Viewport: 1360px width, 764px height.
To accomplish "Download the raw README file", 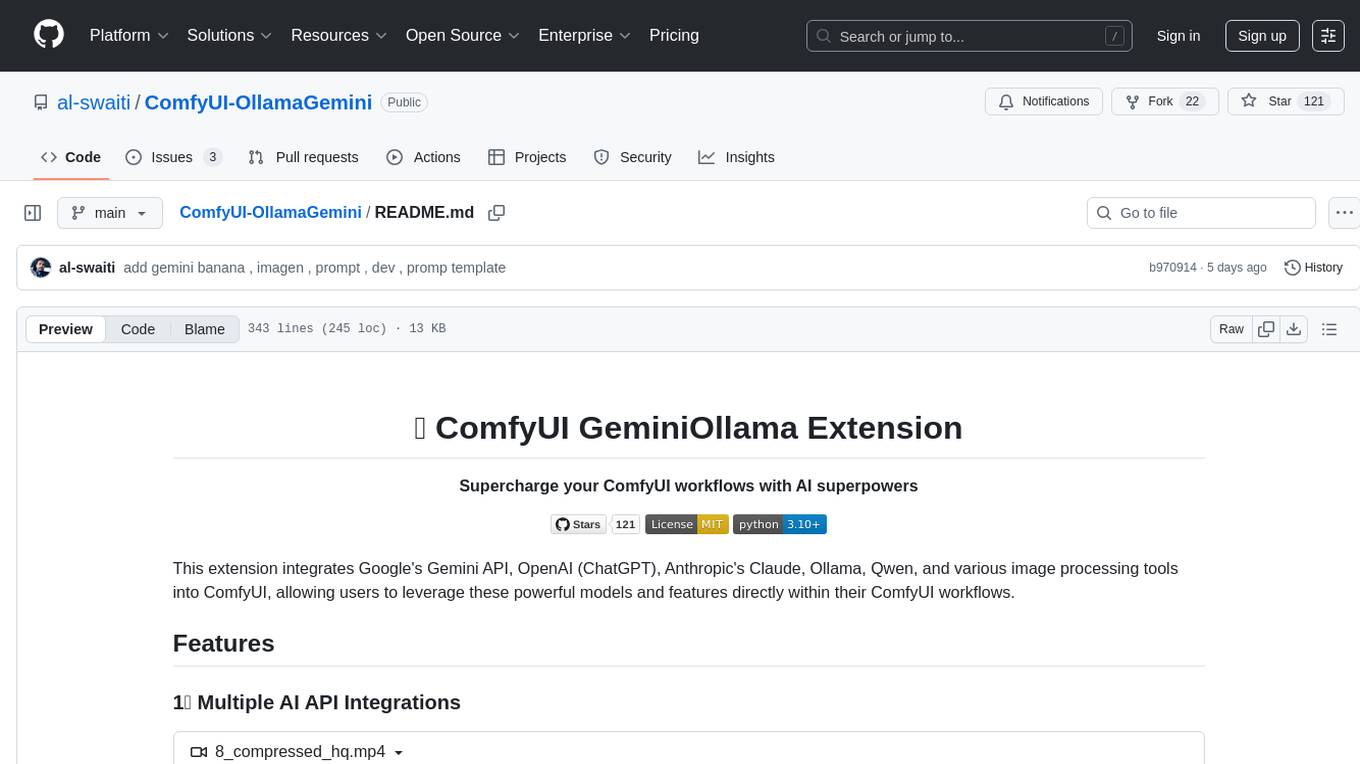I will click(x=1293, y=329).
